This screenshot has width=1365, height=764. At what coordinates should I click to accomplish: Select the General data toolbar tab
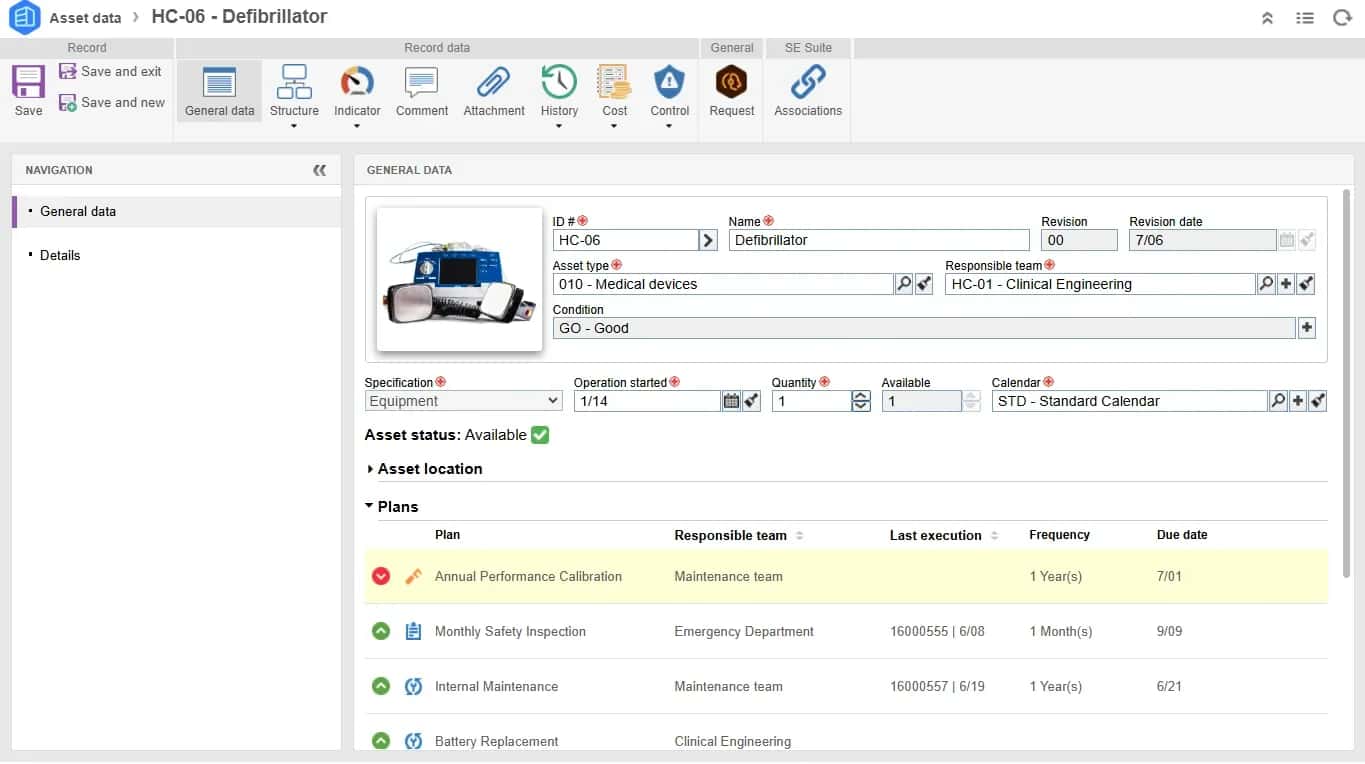tap(220, 92)
